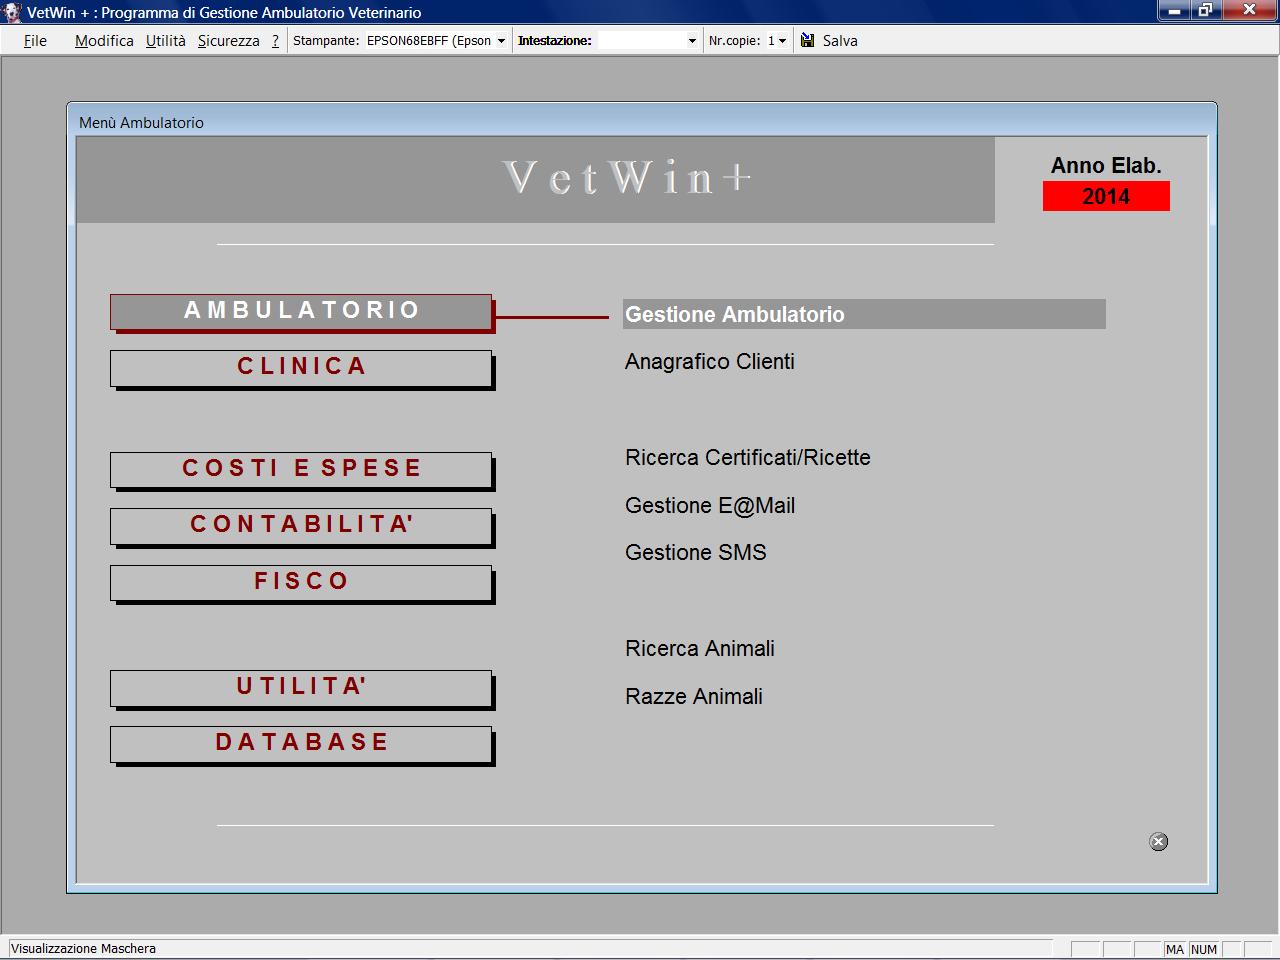Open the File menu

point(35,41)
